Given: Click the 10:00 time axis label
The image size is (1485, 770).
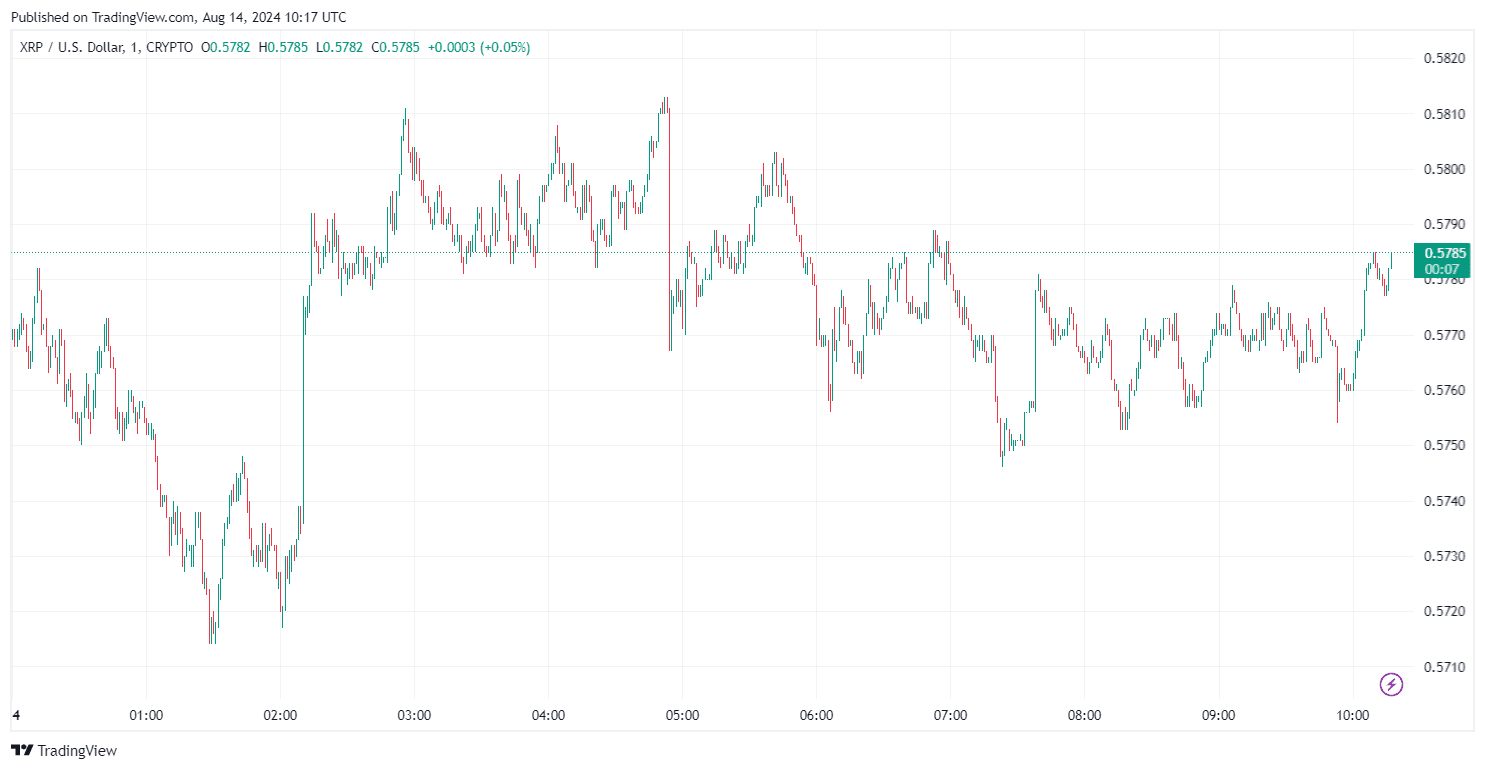Looking at the screenshot, I should click(x=1352, y=716).
